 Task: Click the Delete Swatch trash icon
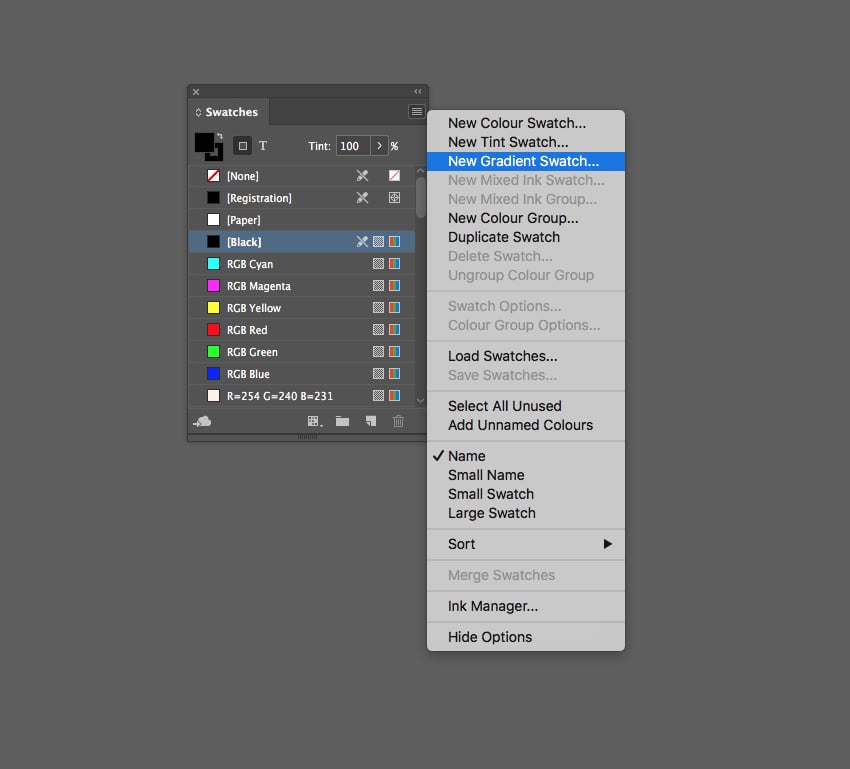tap(398, 422)
